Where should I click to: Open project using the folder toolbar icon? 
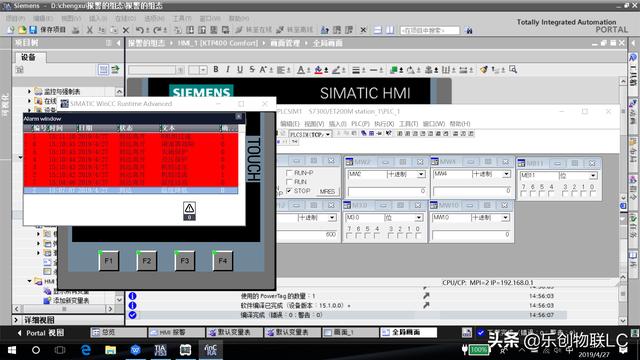(22, 30)
